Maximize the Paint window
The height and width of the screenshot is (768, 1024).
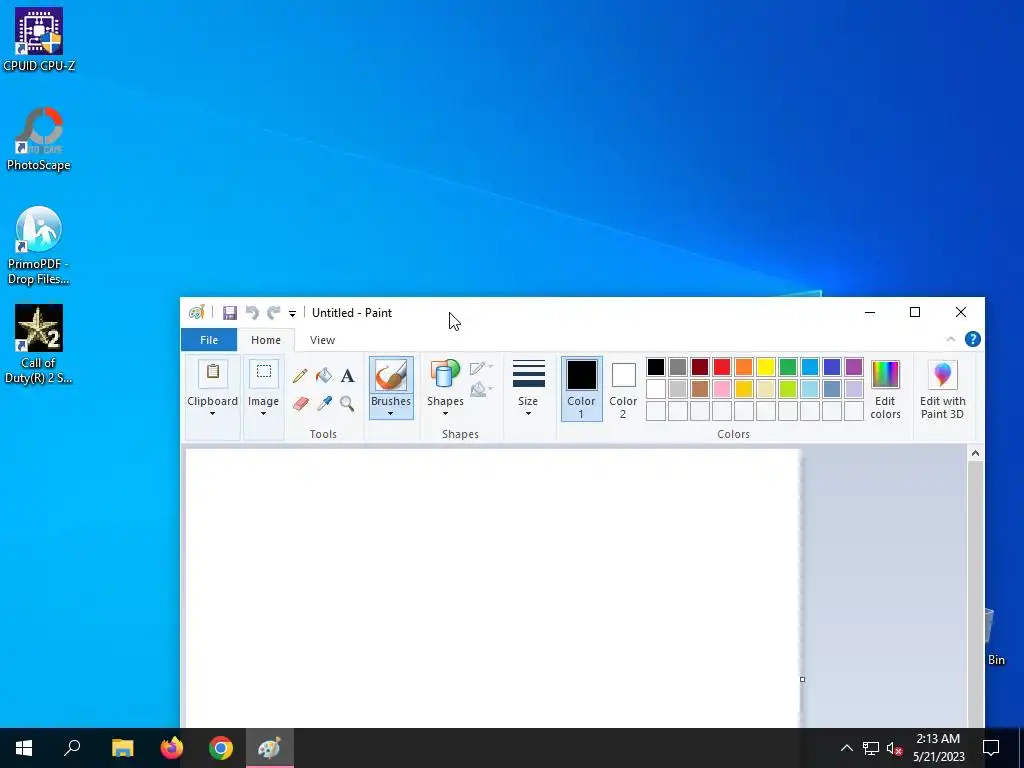click(x=915, y=312)
